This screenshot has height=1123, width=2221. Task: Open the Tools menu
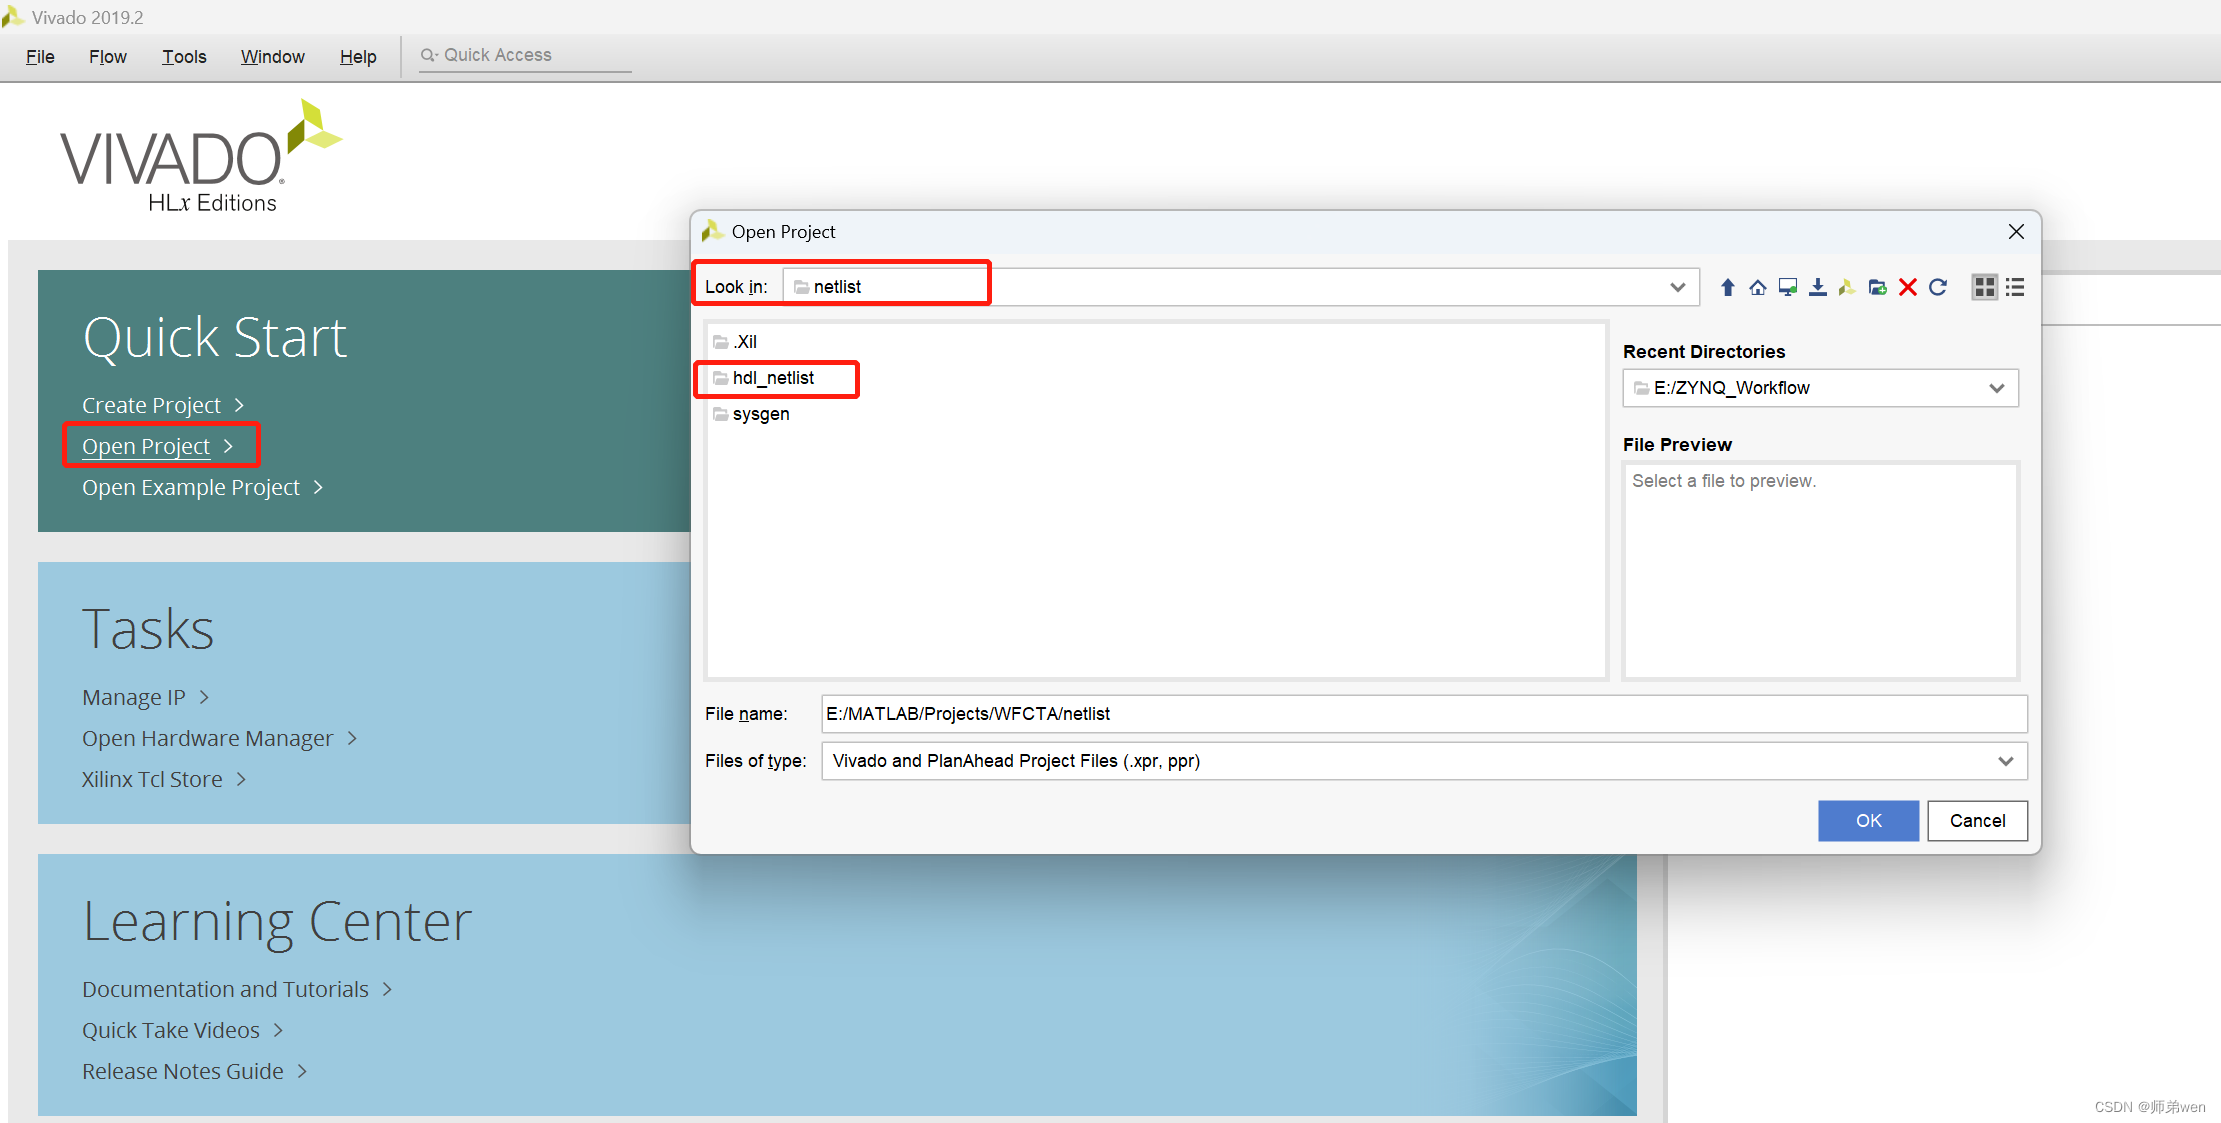tap(184, 57)
